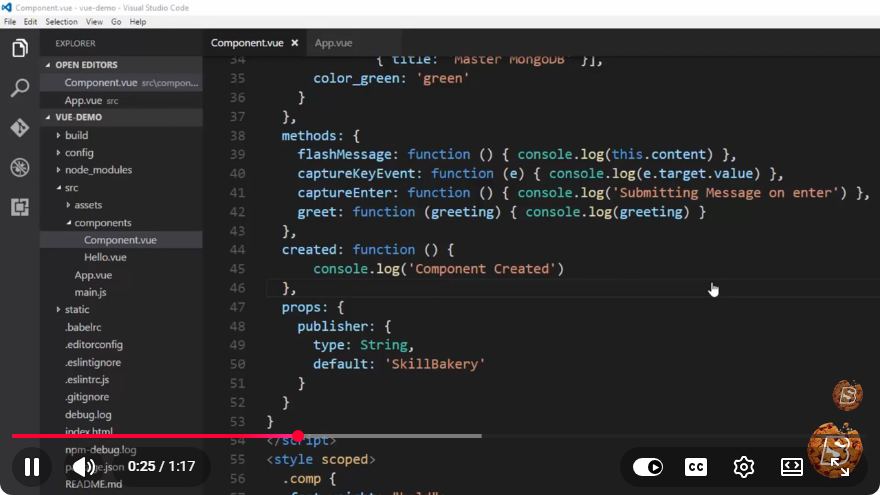This screenshot has height=495, width=880.
Task: Open the Search view icon
Action: pyautogui.click(x=20, y=88)
